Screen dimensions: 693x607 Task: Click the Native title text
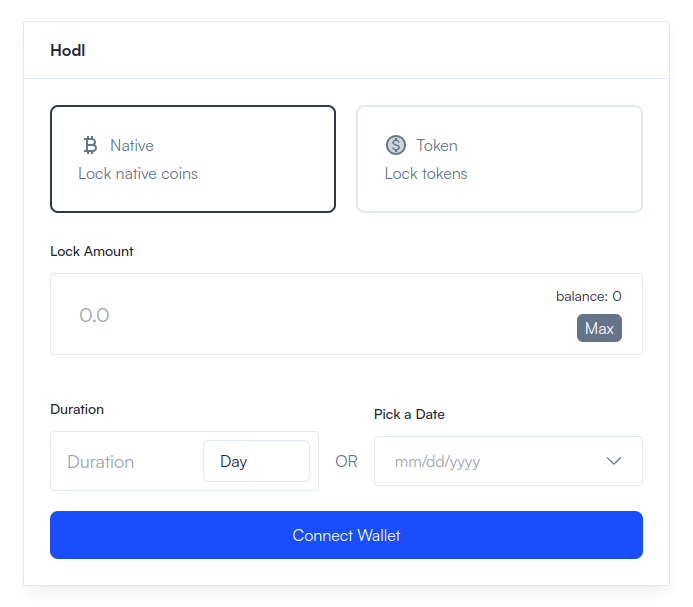pos(132,145)
